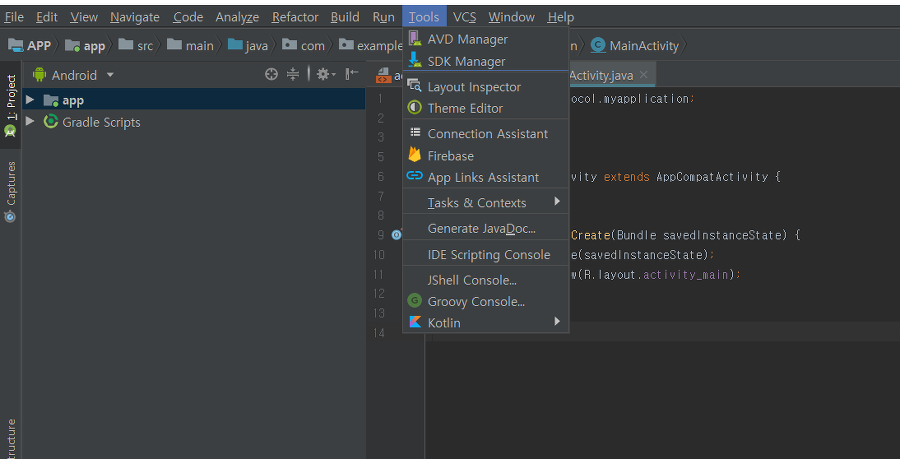Click the SDK Manager download icon
This screenshot has width=900, height=459.
pyautogui.click(x=414, y=60)
